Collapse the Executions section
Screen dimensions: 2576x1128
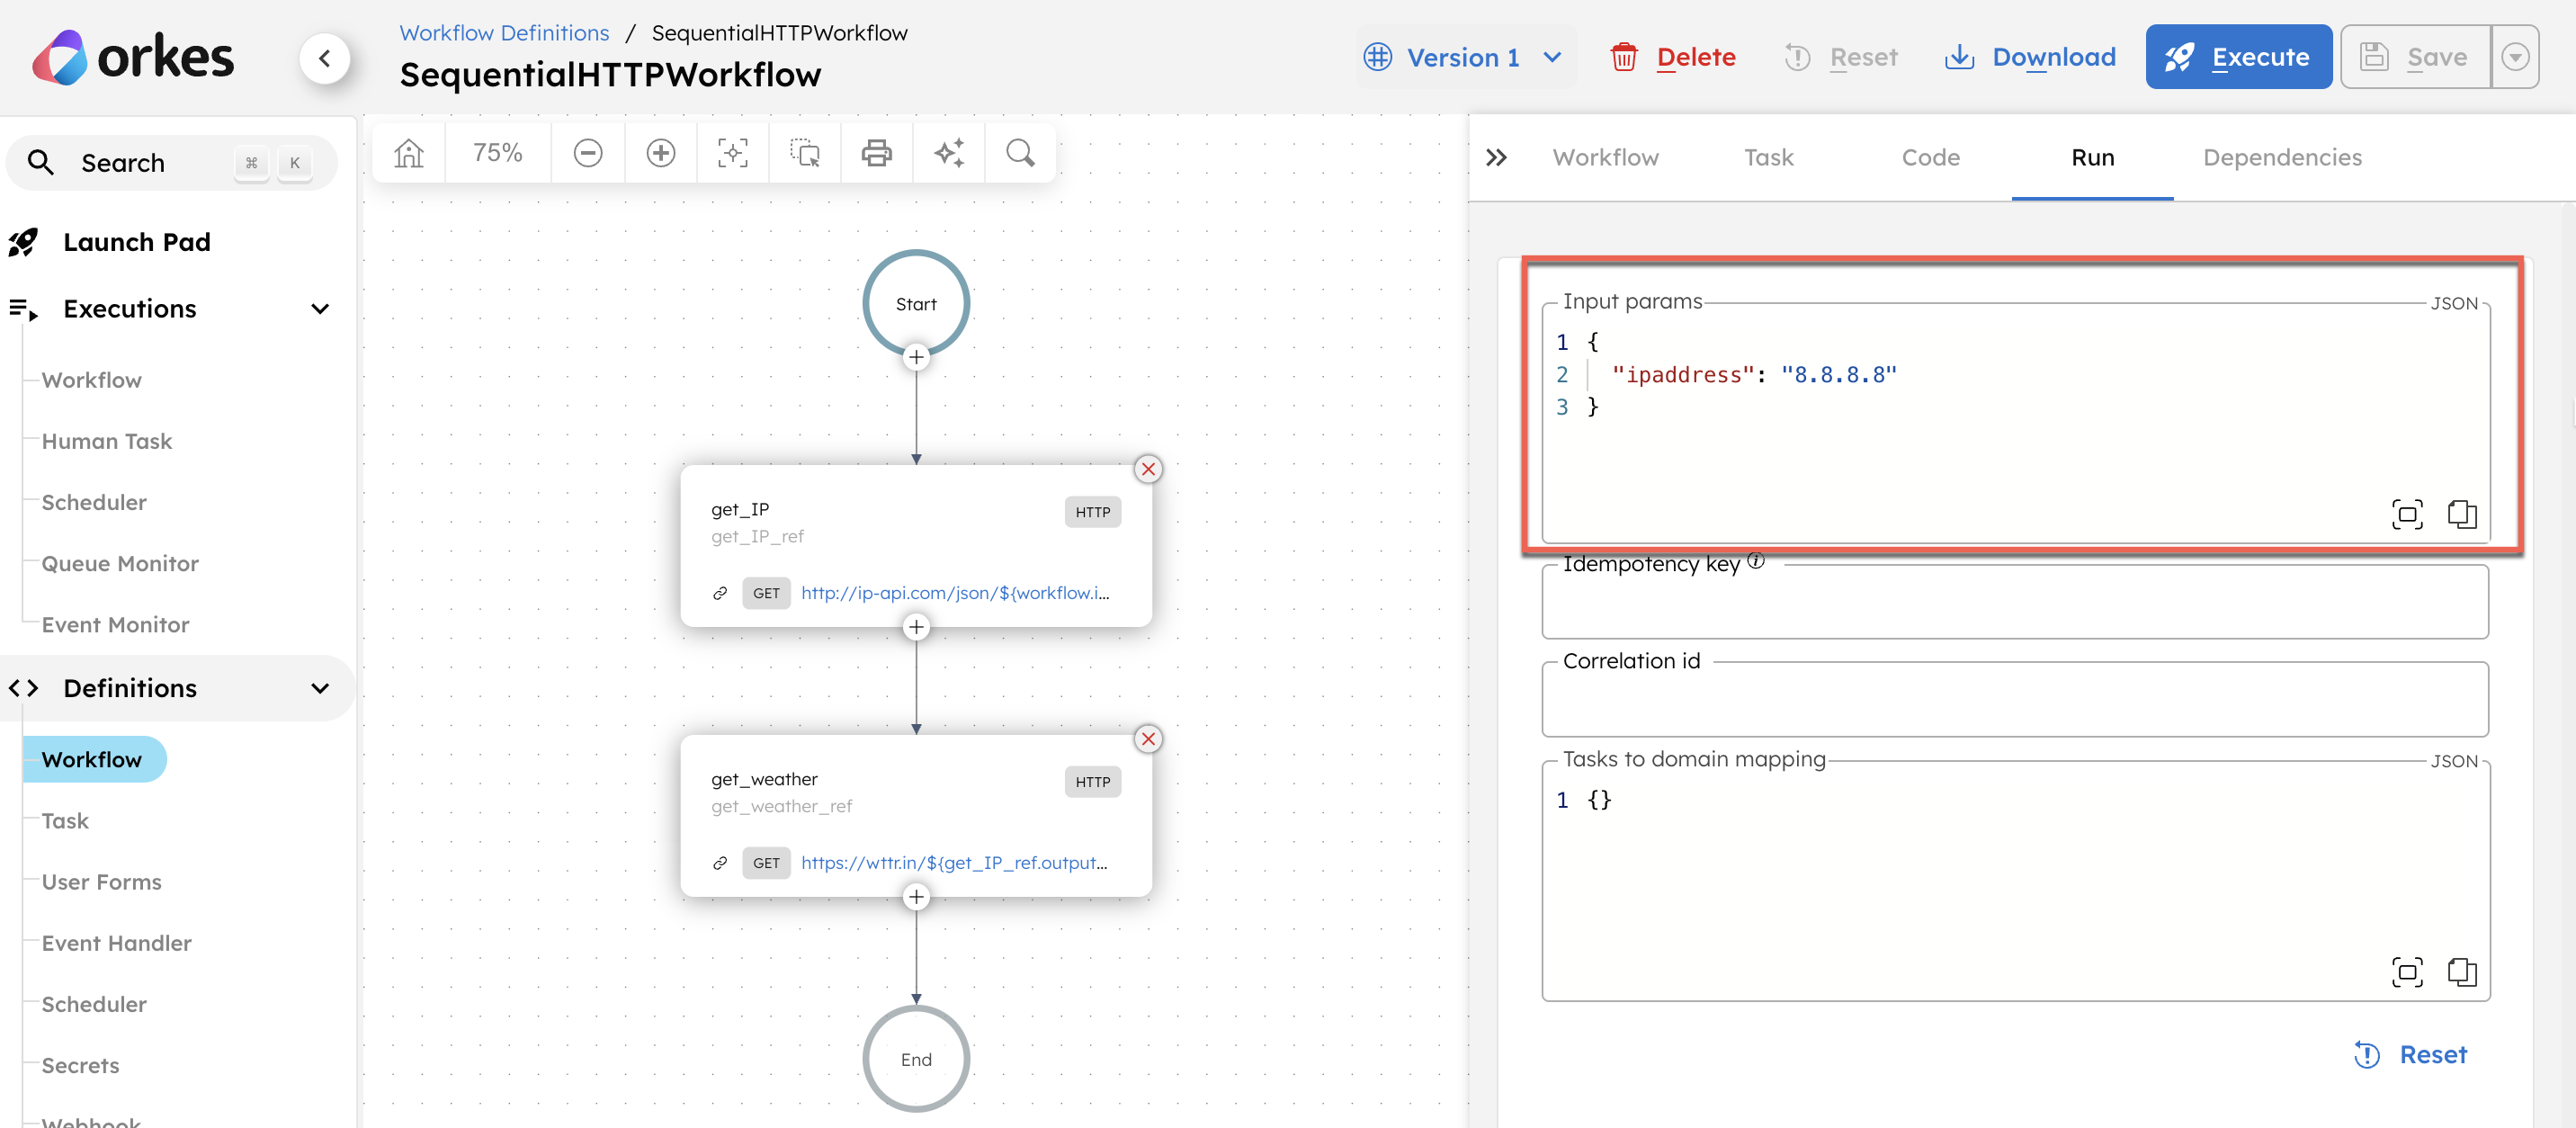(320, 309)
